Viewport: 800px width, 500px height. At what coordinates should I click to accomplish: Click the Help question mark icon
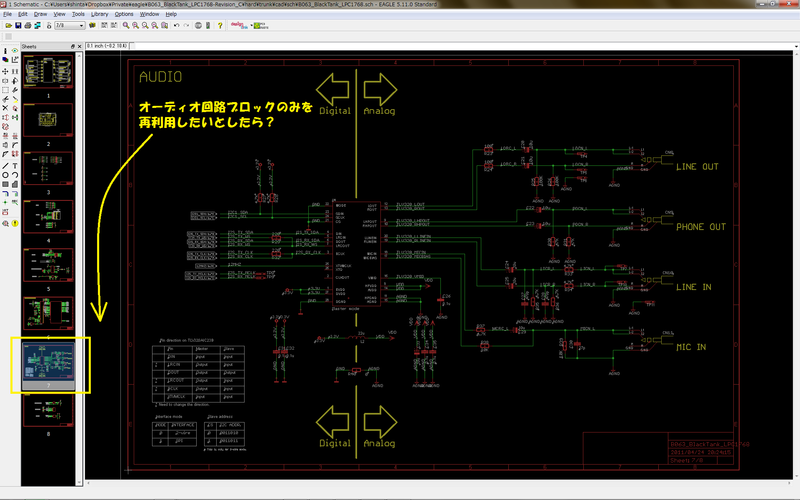220,26
